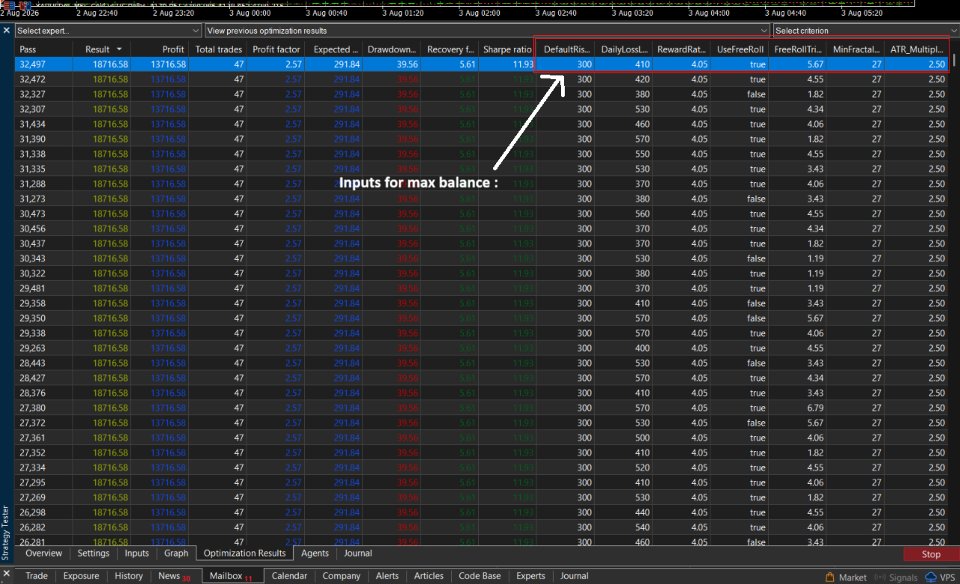Screen dimensions: 960x584
Task: Switch to the Graph tab
Action: click(x=176, y=553)
